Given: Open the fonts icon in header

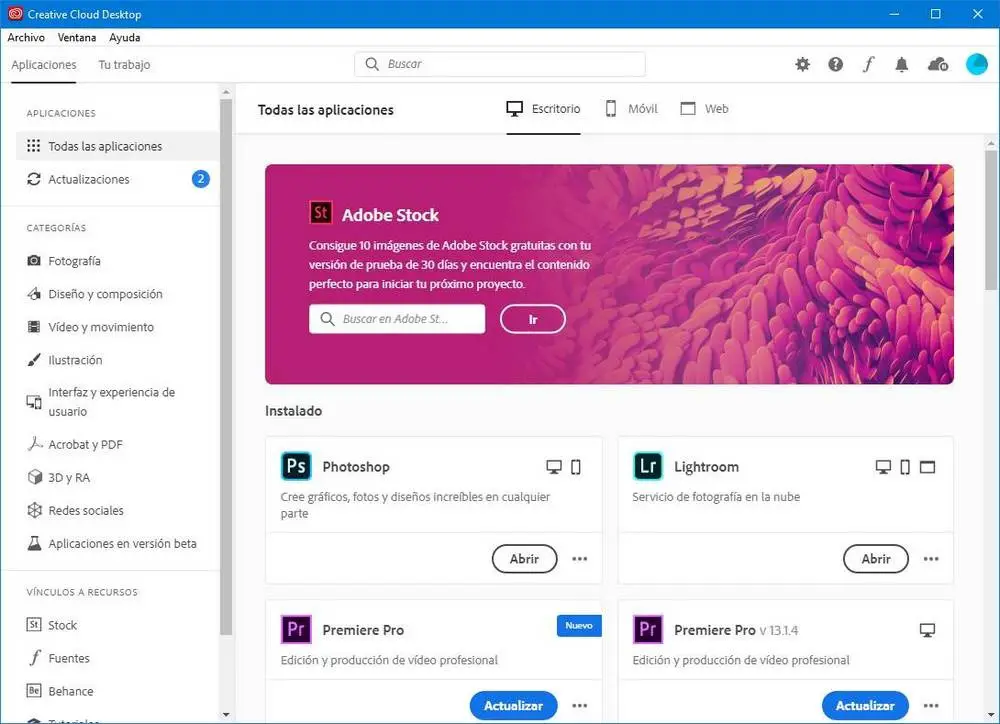Looking at the screenshot, I should pos(868,64).
